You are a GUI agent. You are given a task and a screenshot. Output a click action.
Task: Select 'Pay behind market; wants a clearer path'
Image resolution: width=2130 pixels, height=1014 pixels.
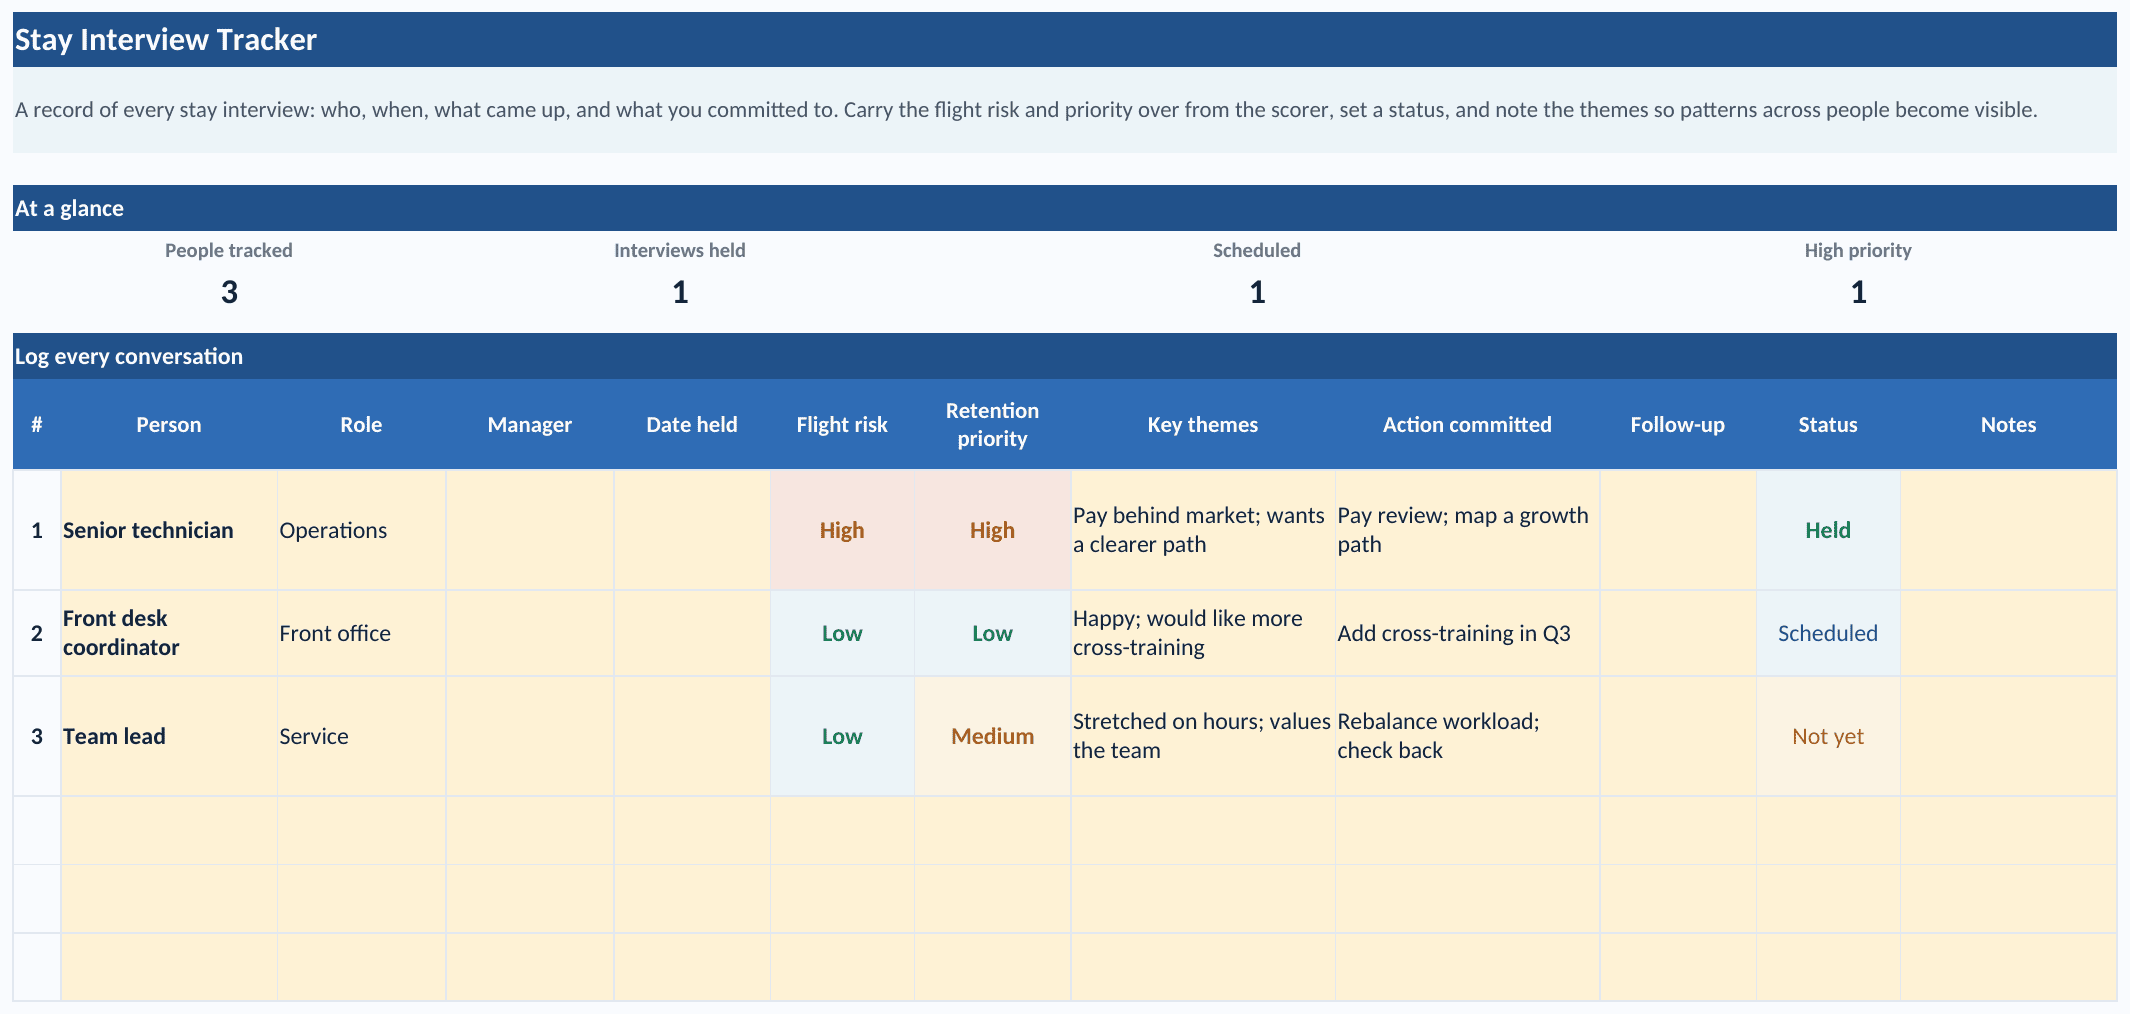point(1203,530)
